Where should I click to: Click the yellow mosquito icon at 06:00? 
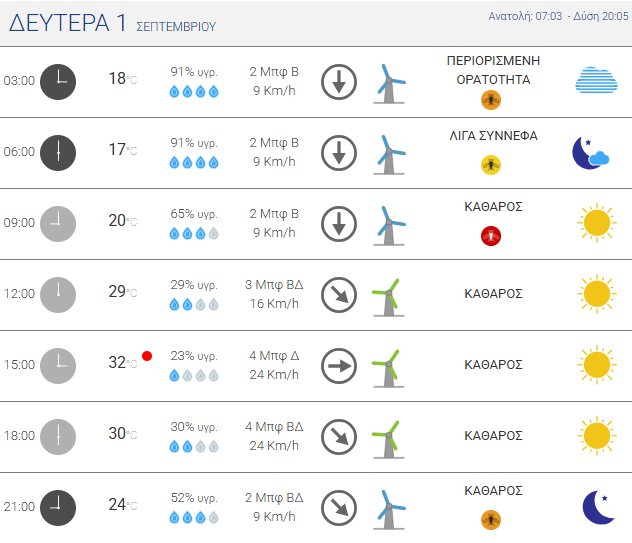(490, 164)
